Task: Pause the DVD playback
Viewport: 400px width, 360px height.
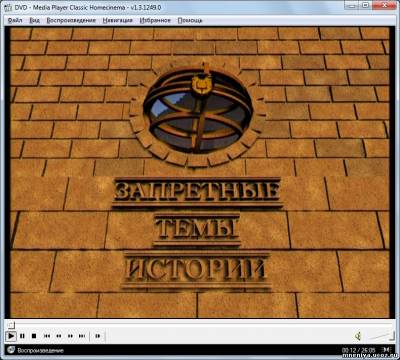Action: point(22,336)
